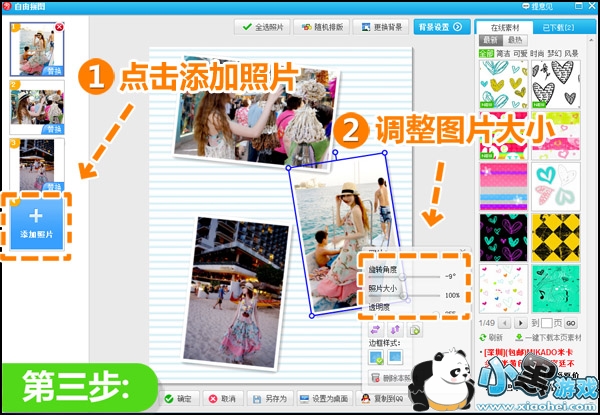600x415 pixels.
Task: Select the 全部 category filter
Action: [x=485, y=51]
